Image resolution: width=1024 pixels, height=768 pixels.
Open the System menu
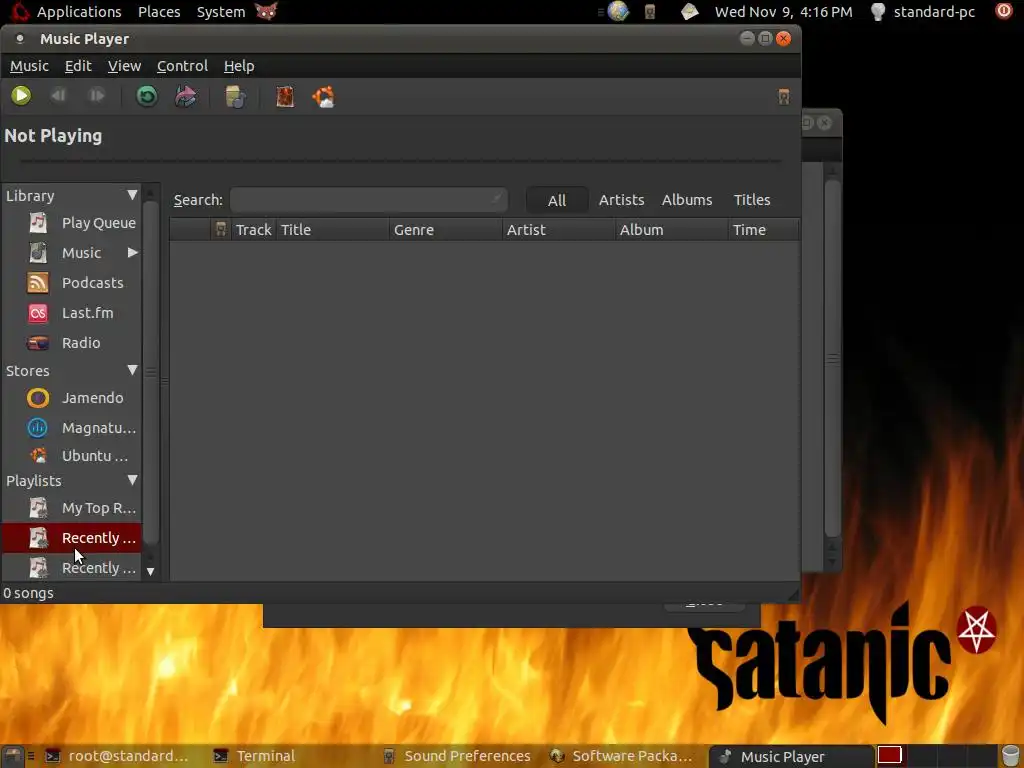[x=221, y=12]
